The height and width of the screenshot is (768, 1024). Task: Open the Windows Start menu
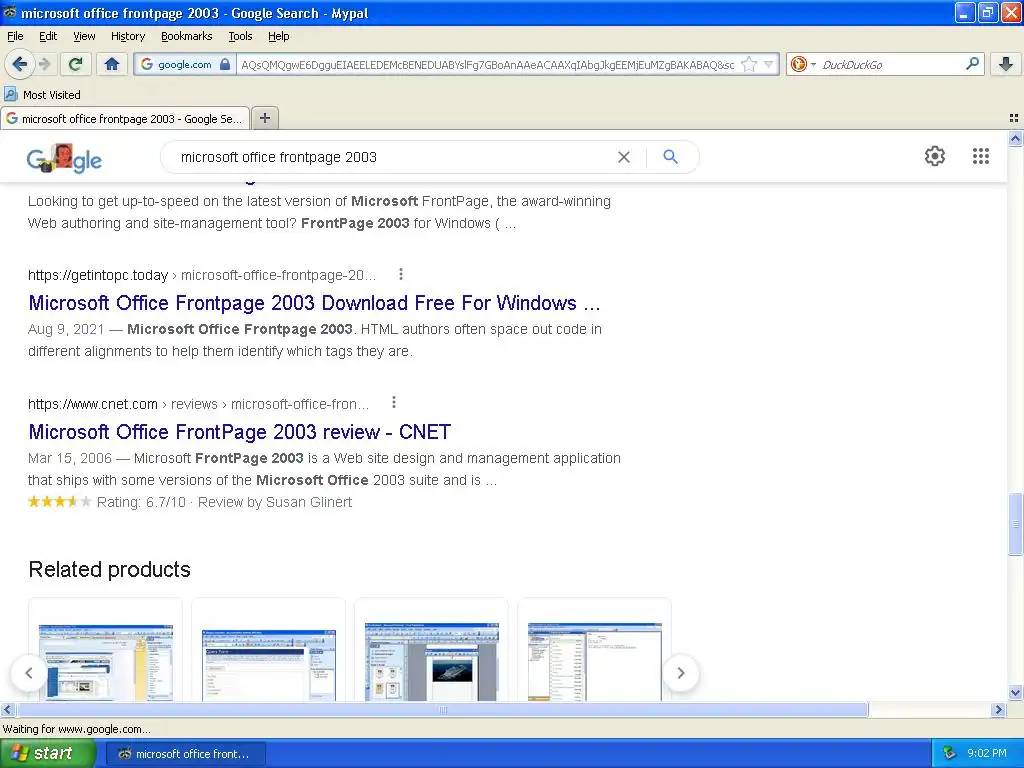pyautogui.click(x=48, y=754)
